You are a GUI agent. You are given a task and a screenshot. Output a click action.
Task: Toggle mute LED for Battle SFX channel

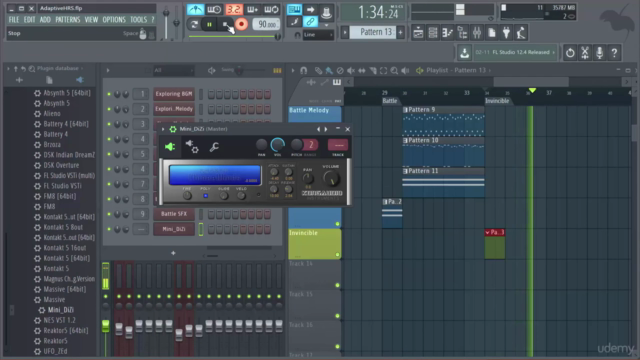pyautogui.click(x=109, y=214)
